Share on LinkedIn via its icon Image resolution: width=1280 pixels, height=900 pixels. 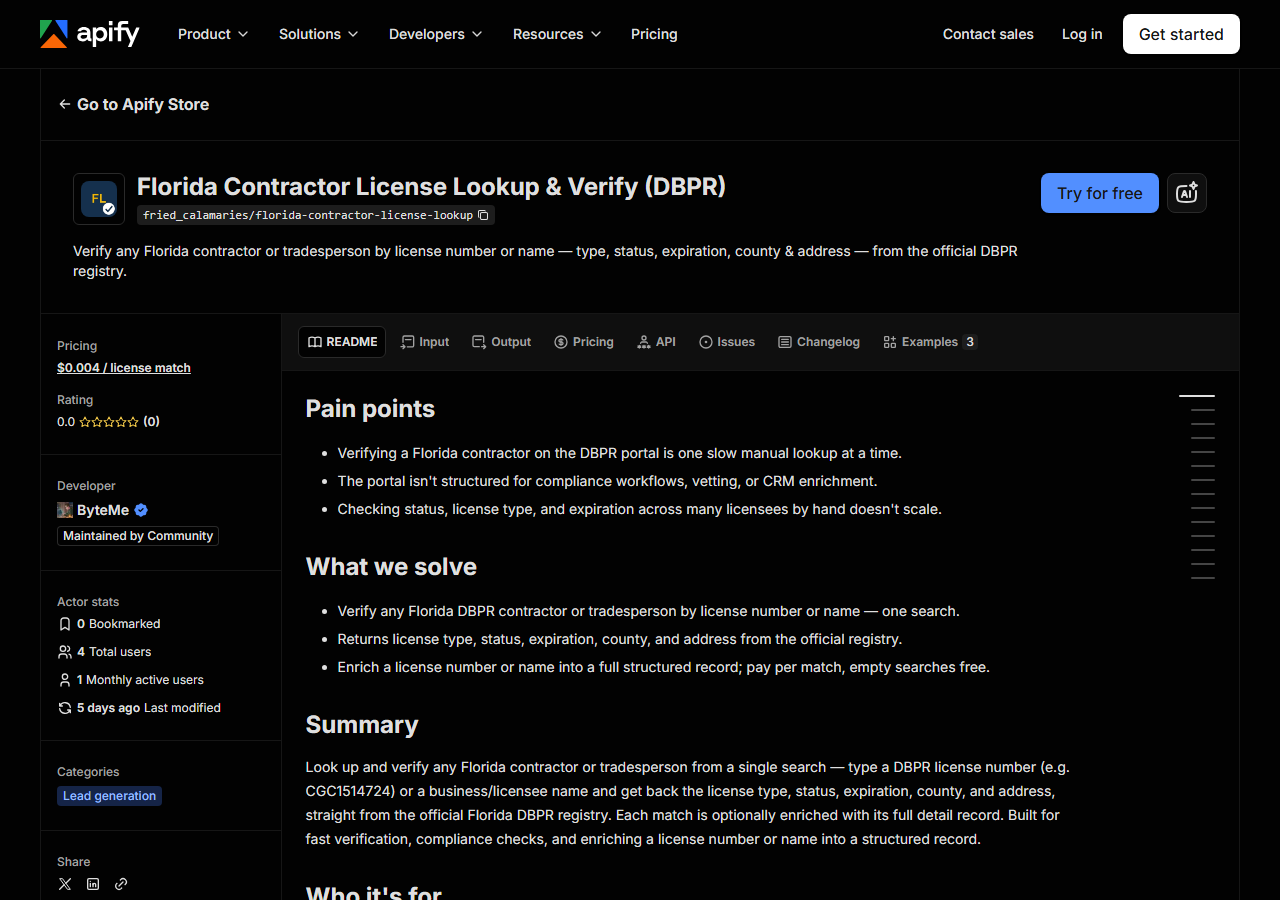(x=93, y=884)
